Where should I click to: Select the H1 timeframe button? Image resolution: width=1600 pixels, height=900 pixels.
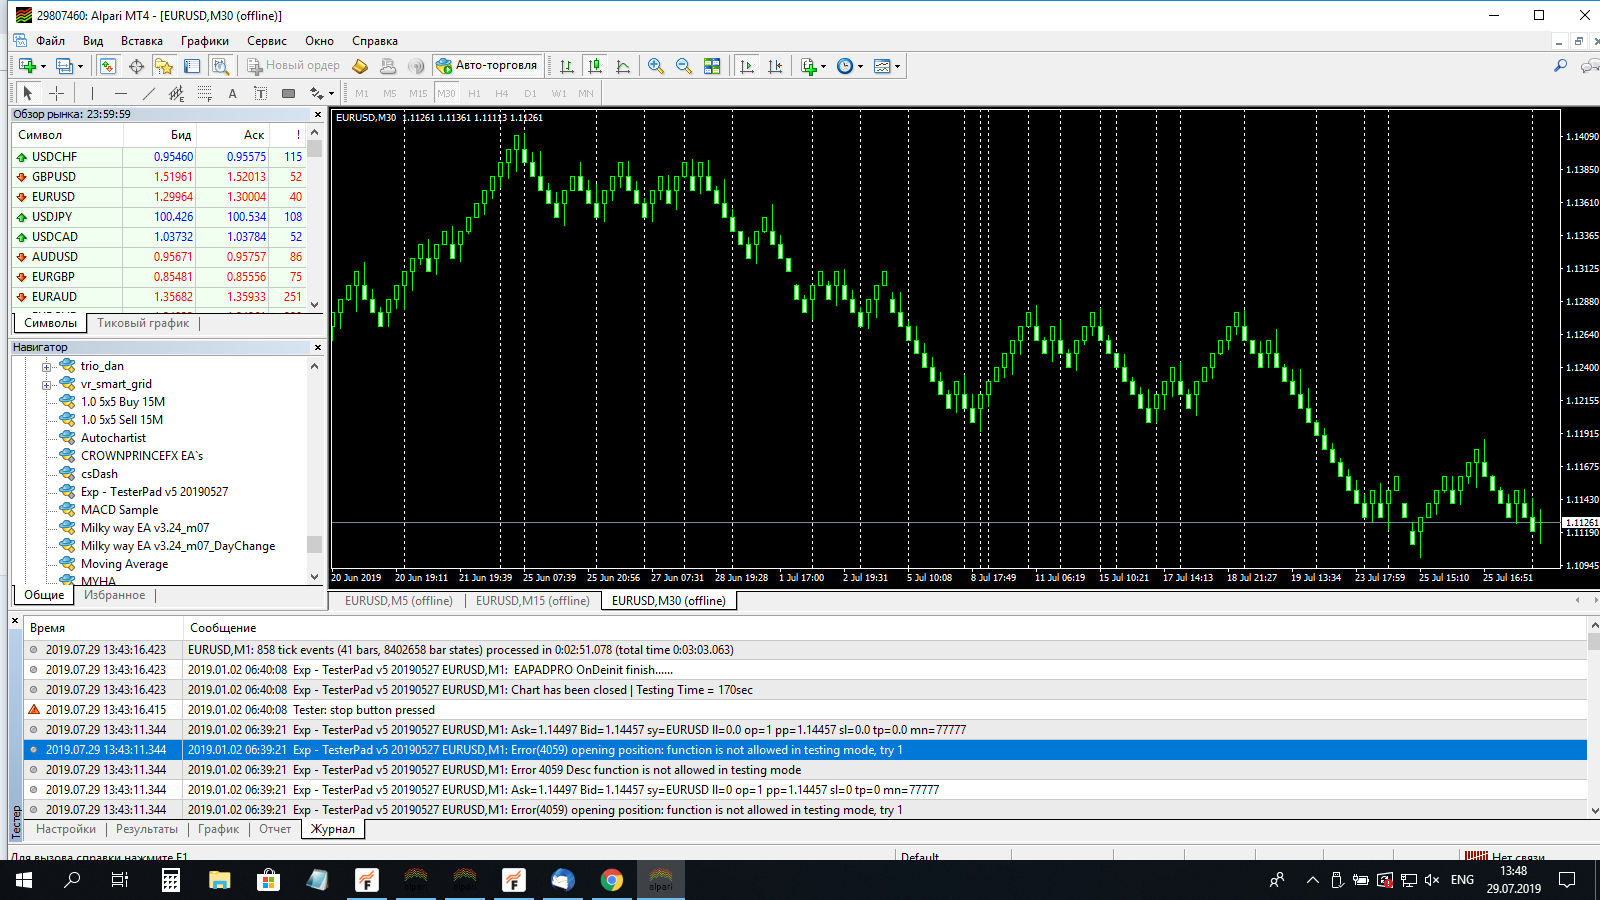pos(474,93)
